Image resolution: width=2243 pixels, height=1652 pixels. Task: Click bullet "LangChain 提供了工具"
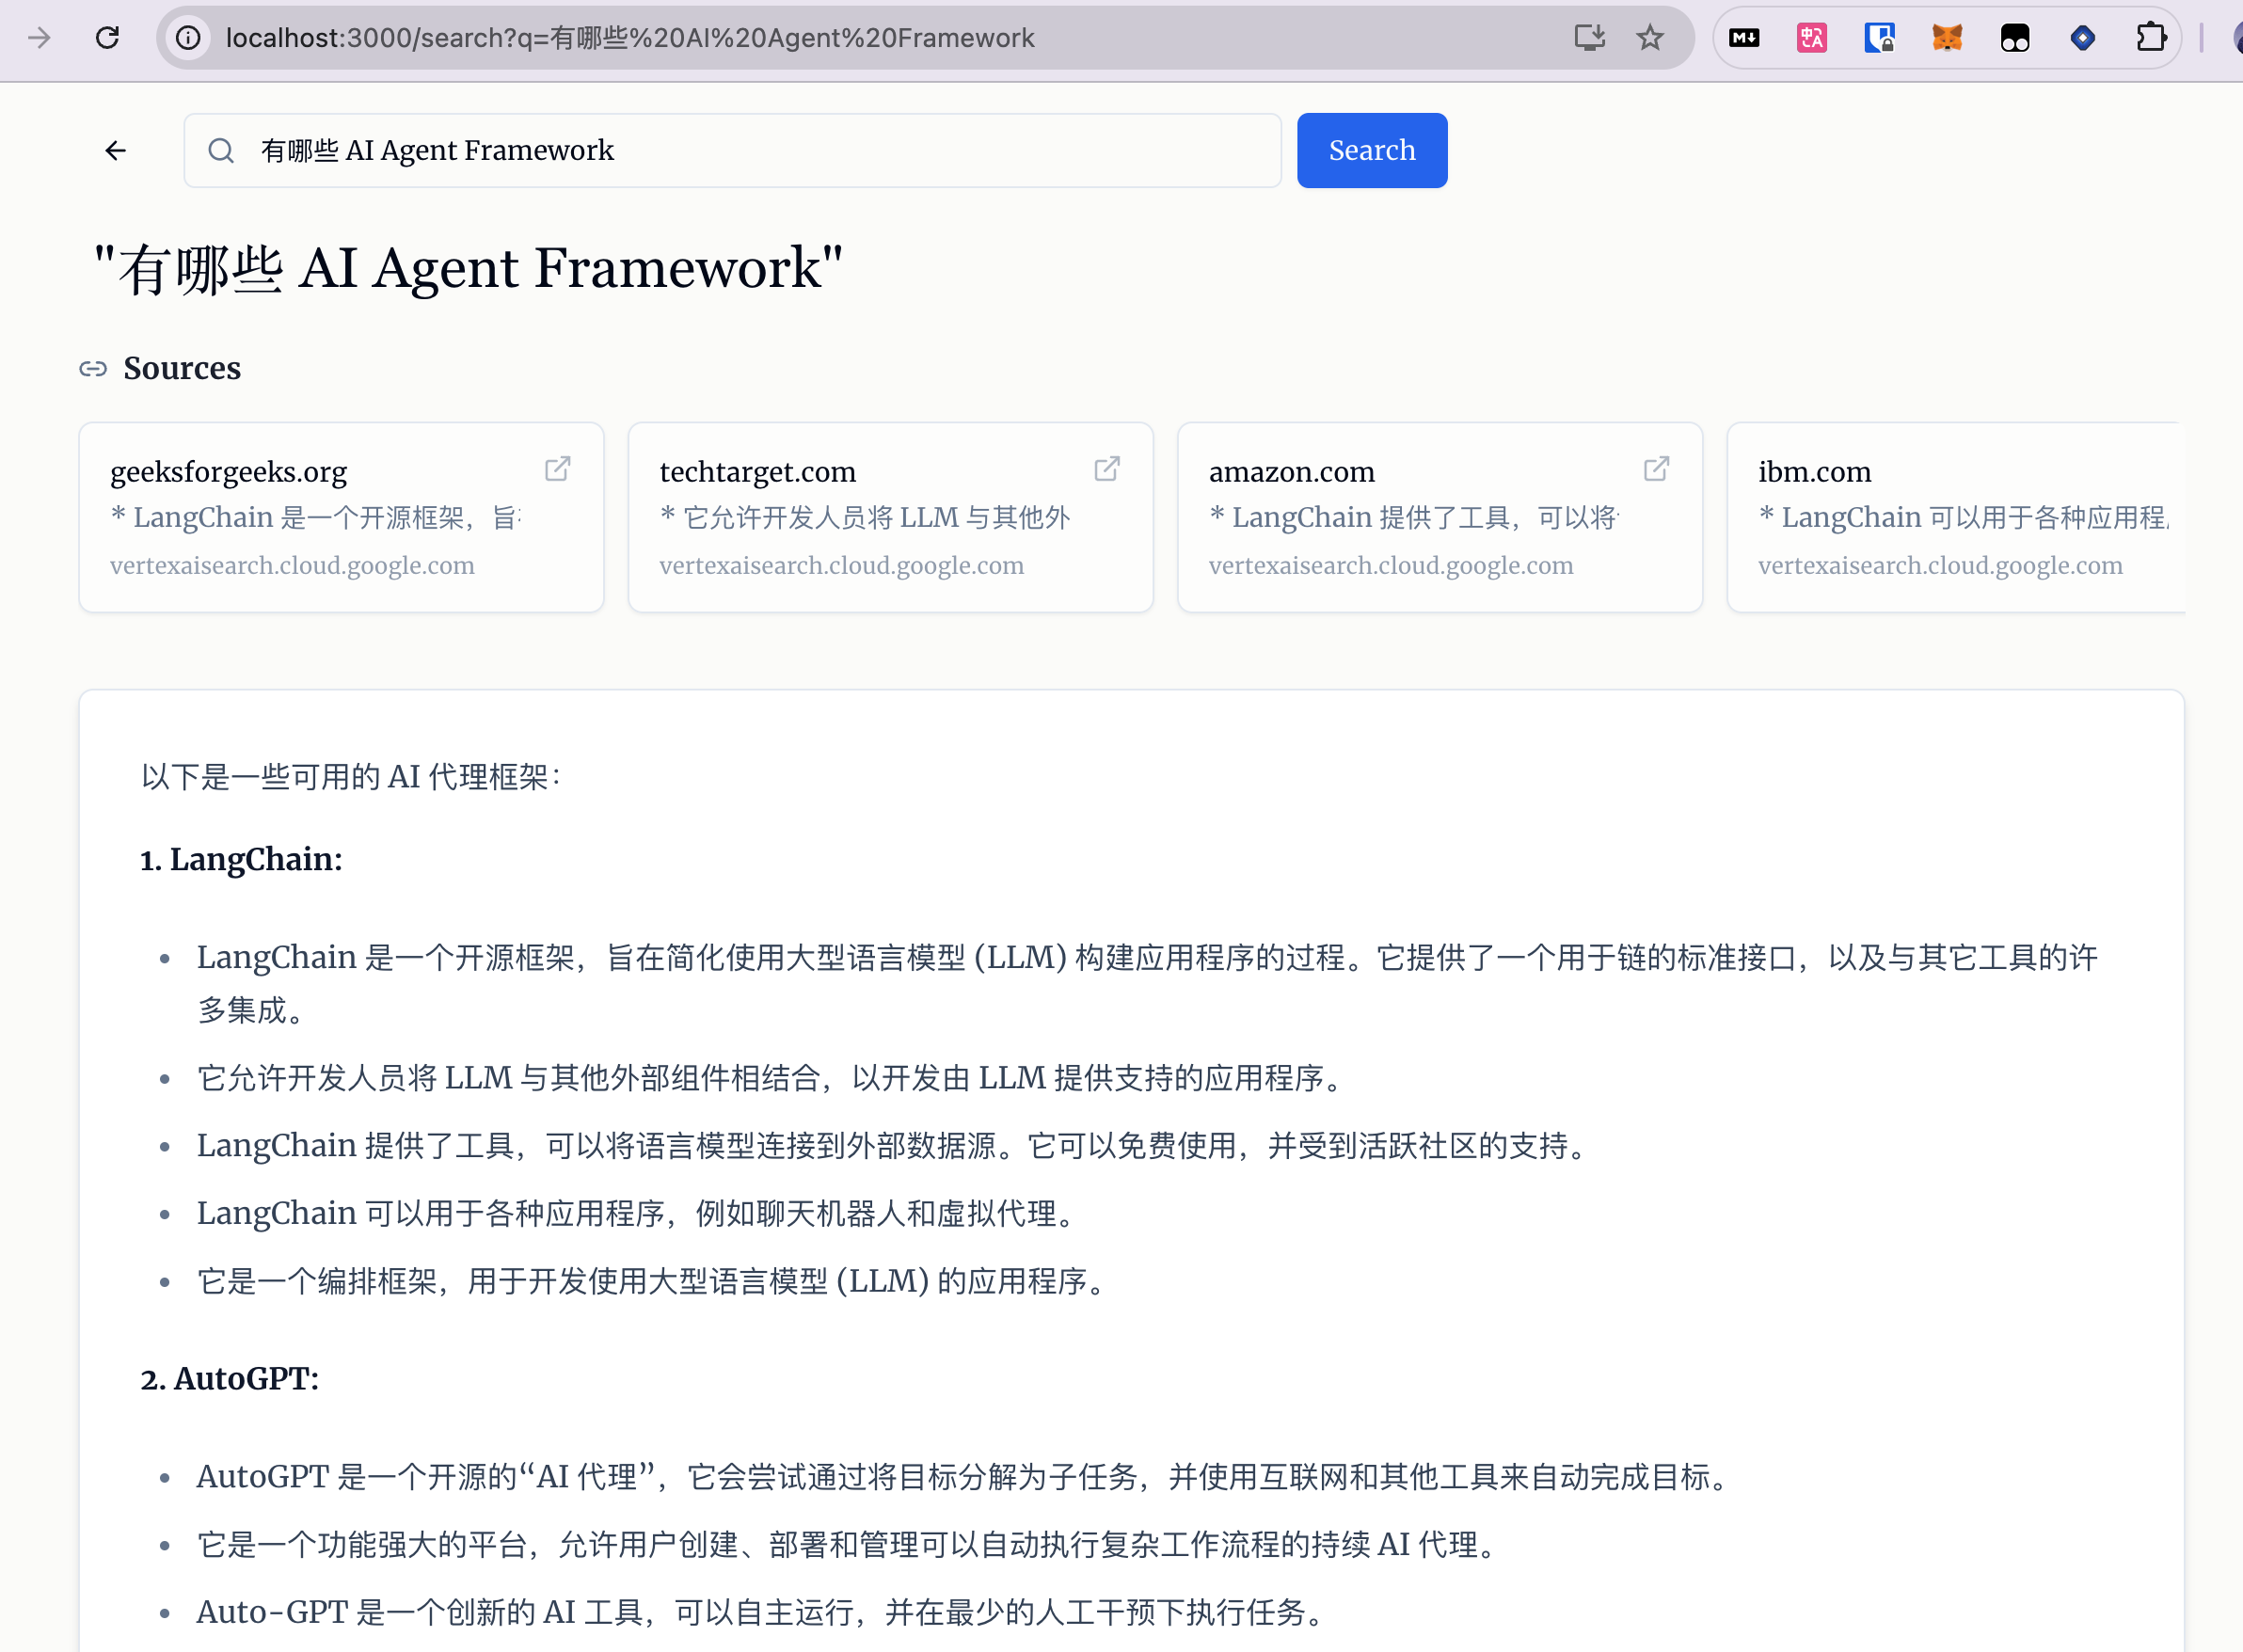[893, 1145]
